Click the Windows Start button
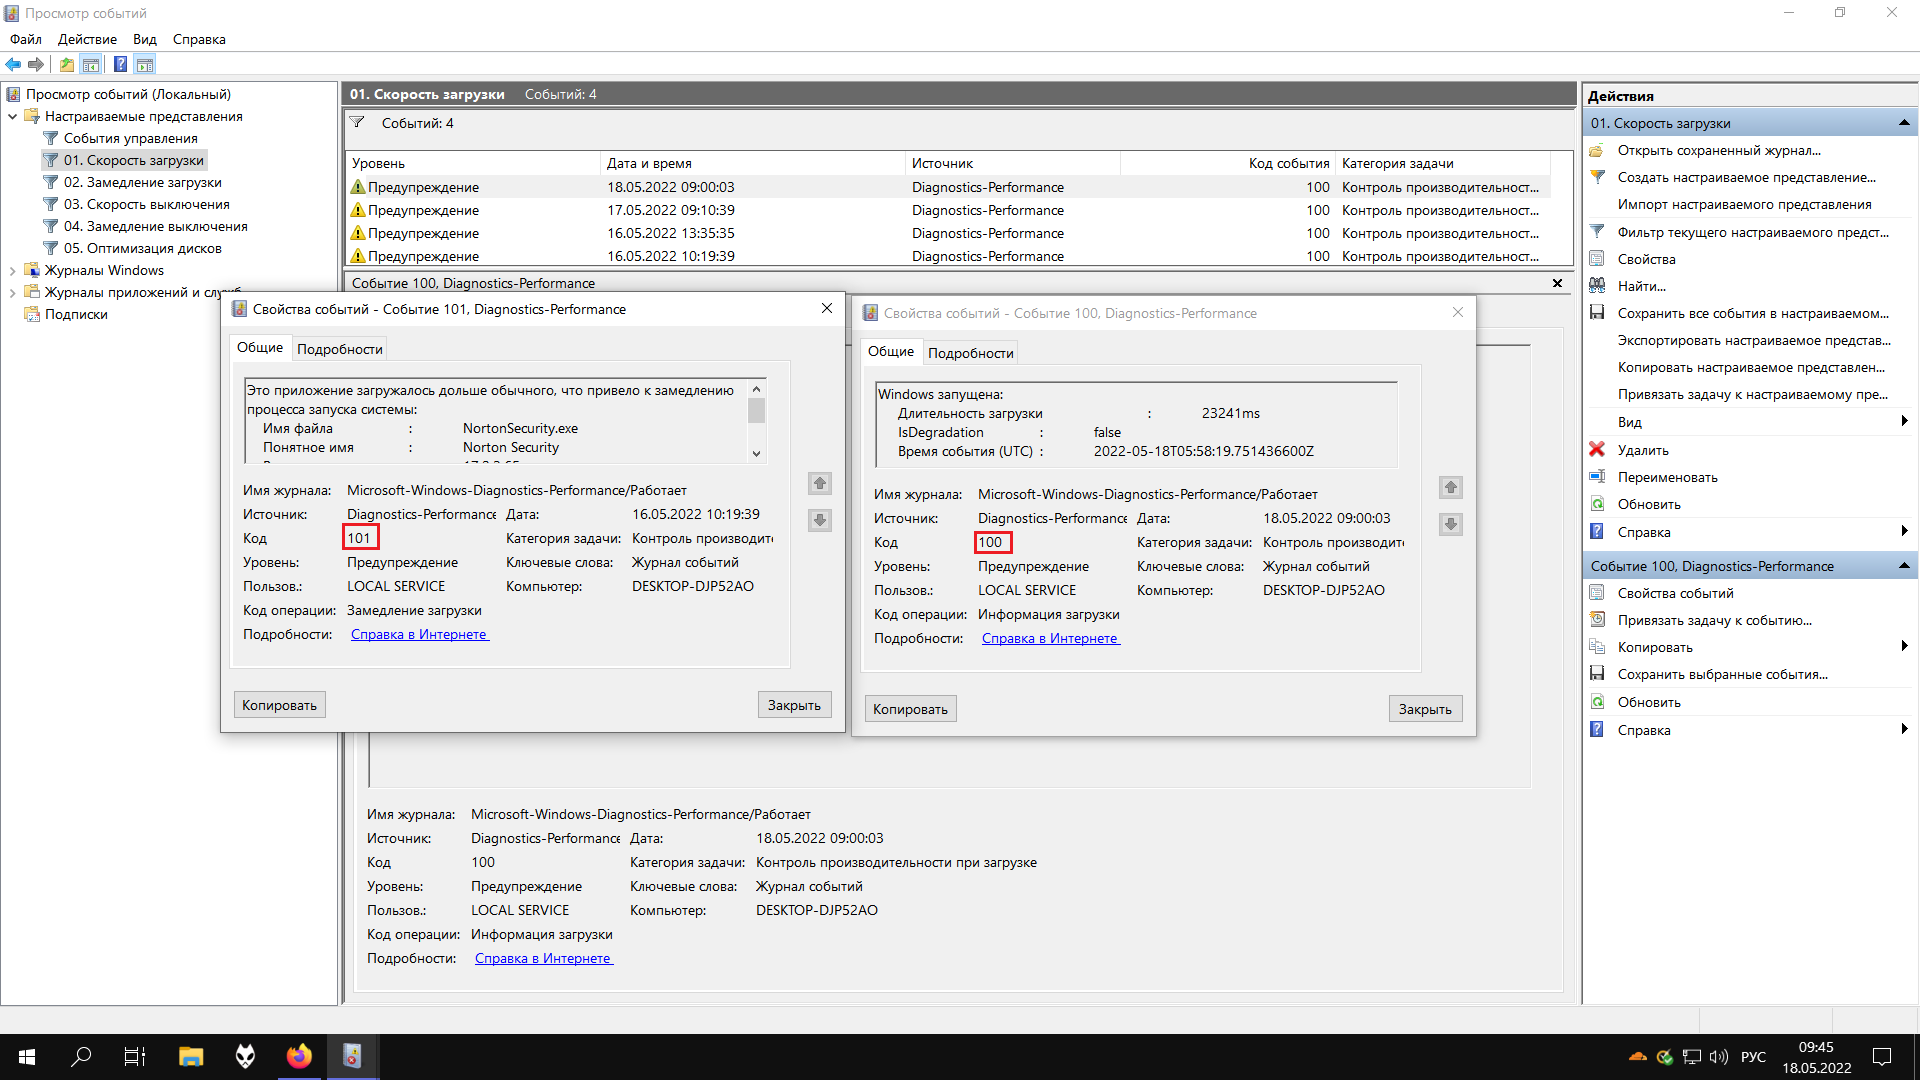Screen dimensions: 1920x1080 27,1056
